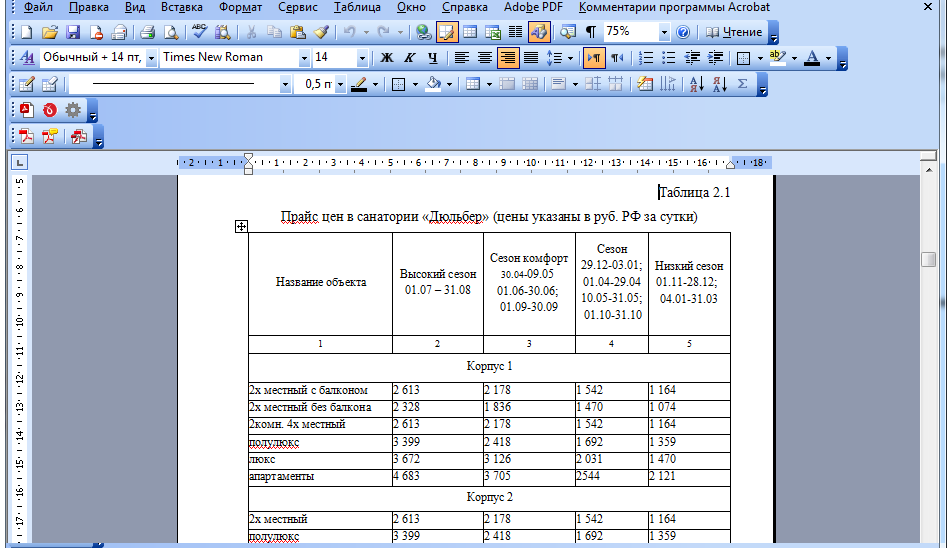The width and height of the screenshot is (948, 549).
Task: Open Комментарии программы Acrobat menu
Action: click(674, 7)
